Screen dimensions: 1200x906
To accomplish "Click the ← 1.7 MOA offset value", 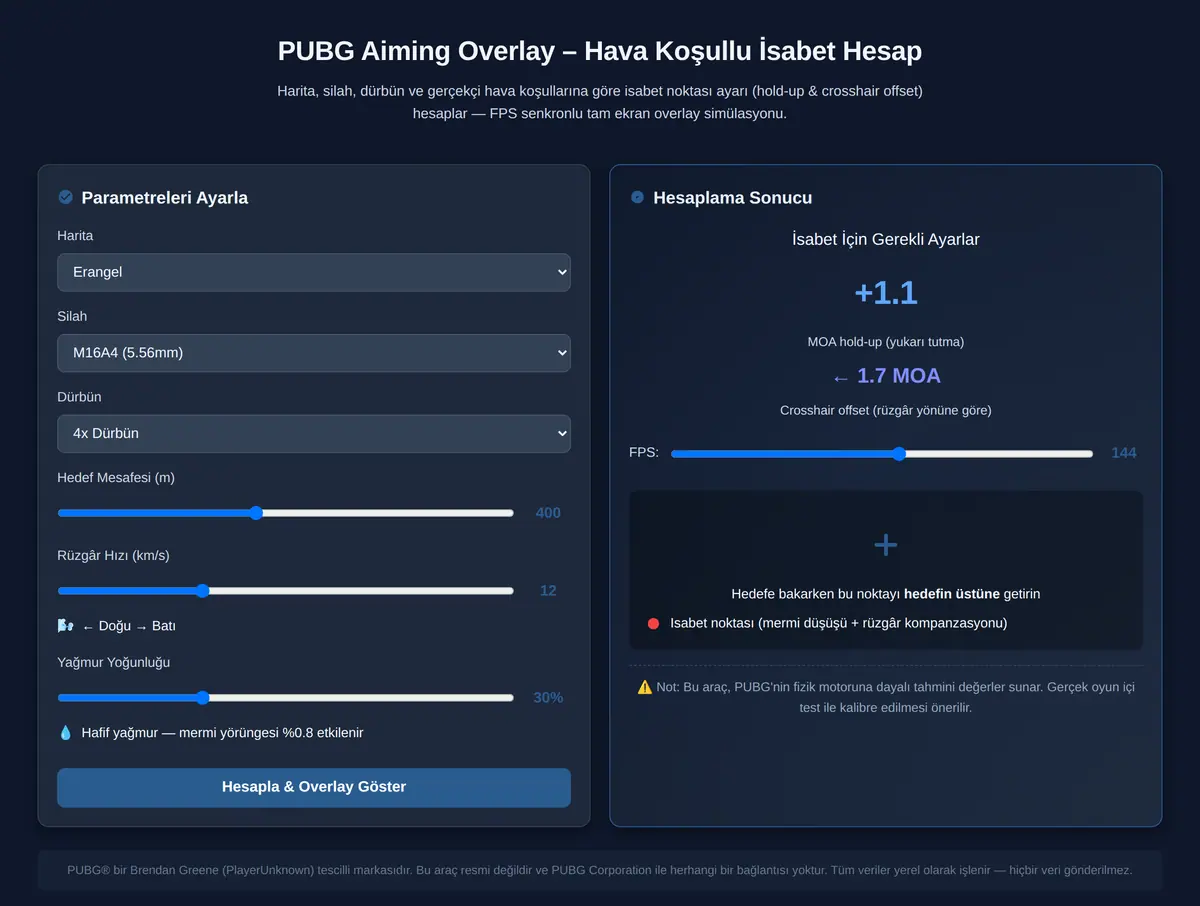I will pos(886,376).
